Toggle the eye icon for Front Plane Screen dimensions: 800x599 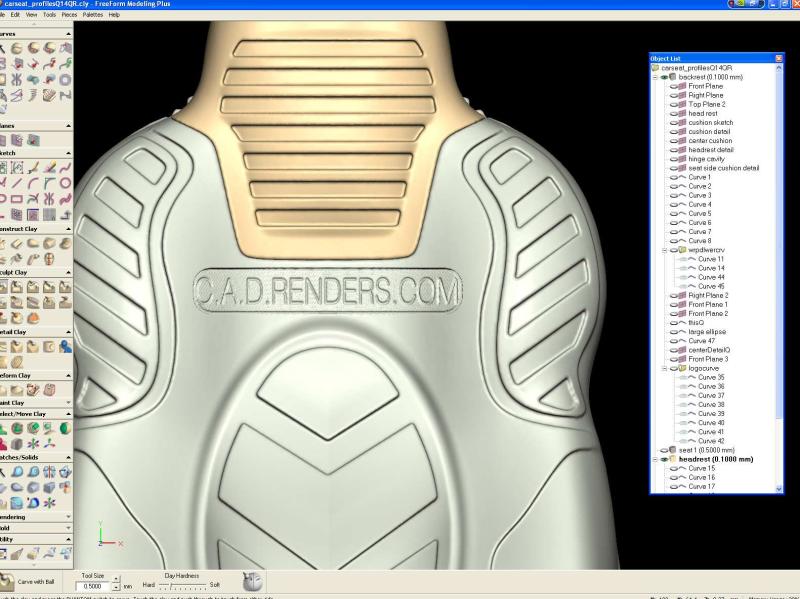(673, 86)
